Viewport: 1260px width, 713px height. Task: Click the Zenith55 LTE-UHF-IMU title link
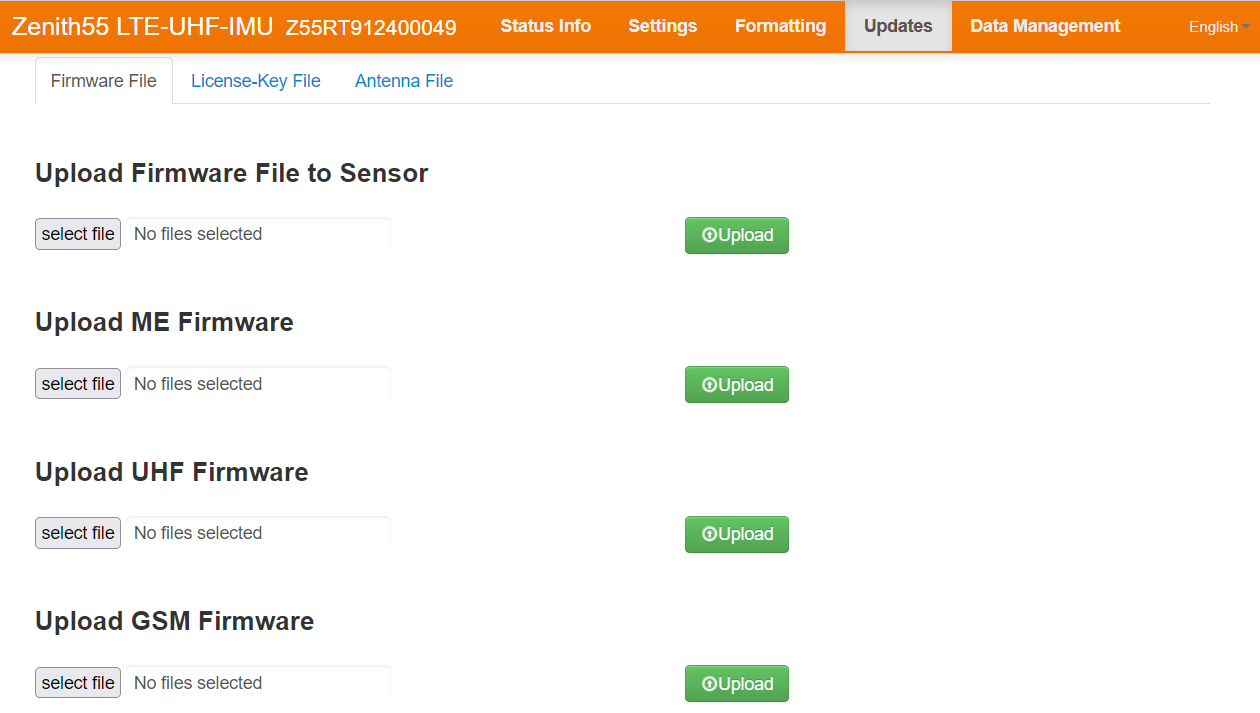[142, 27]
